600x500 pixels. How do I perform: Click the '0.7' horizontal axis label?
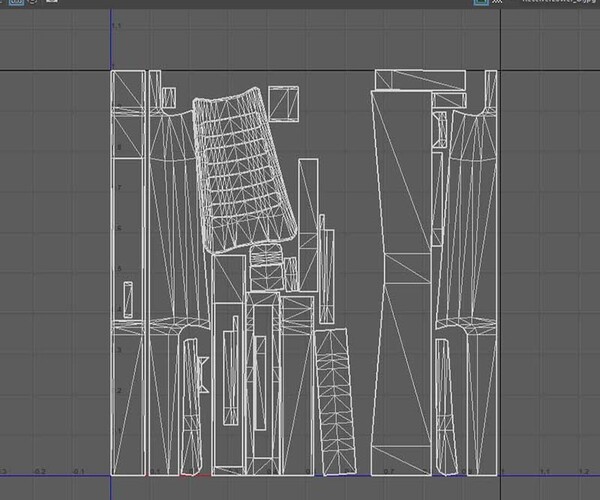click(388, 471)
